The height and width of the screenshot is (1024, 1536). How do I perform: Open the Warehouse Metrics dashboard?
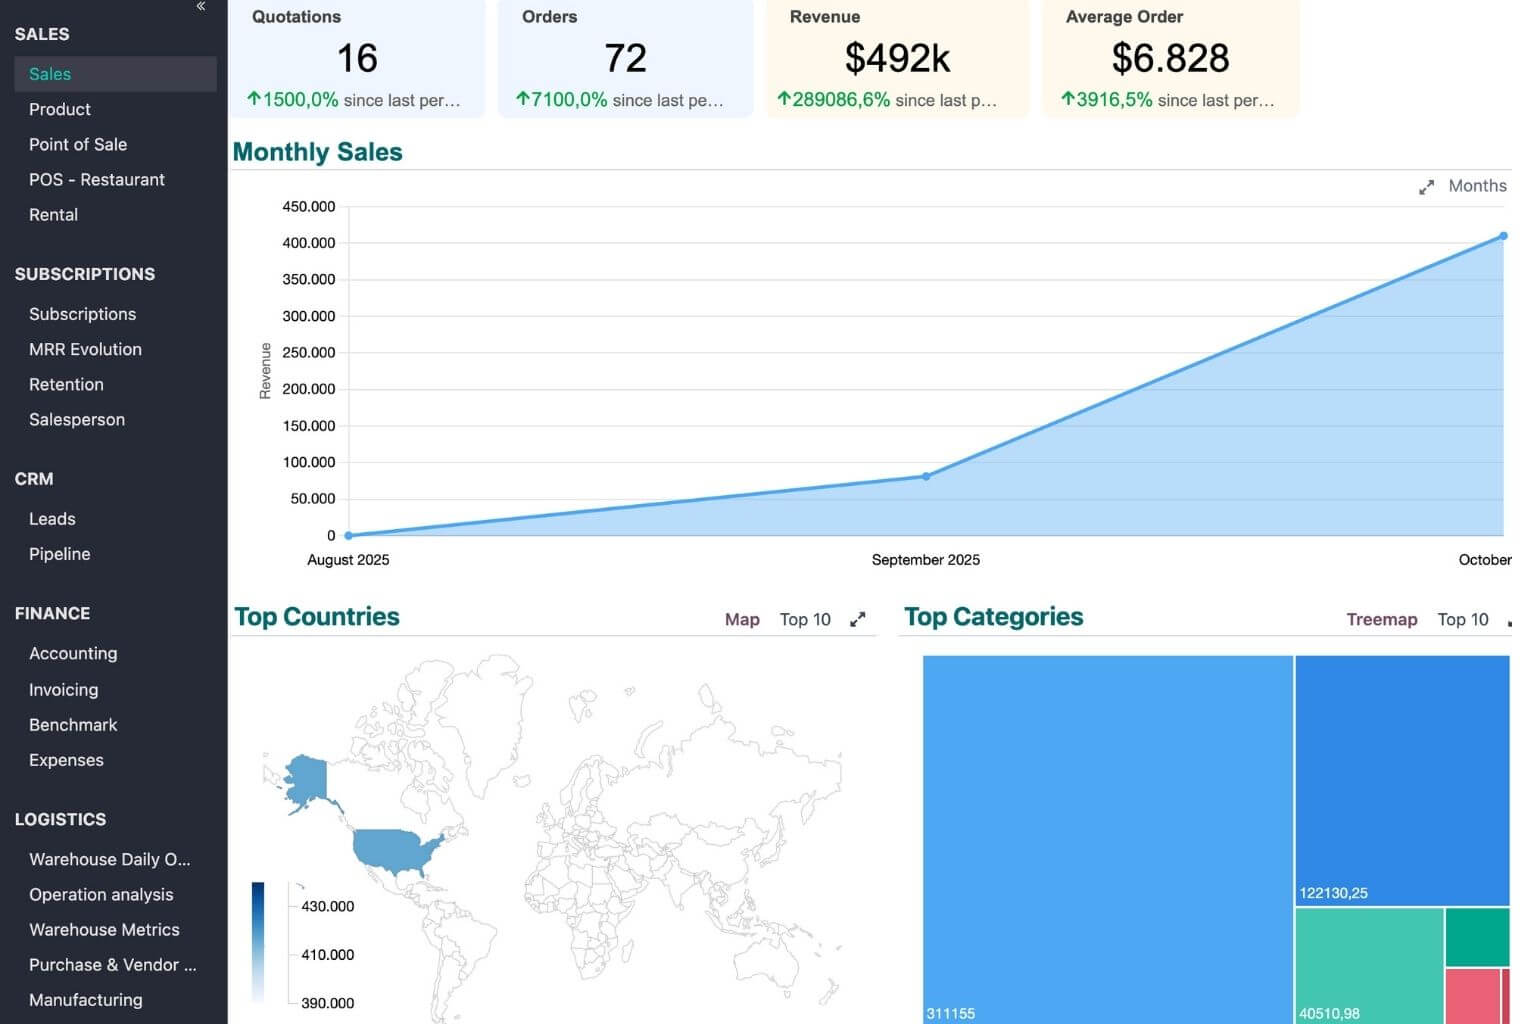pyautogui.click(x=104, y=930)
